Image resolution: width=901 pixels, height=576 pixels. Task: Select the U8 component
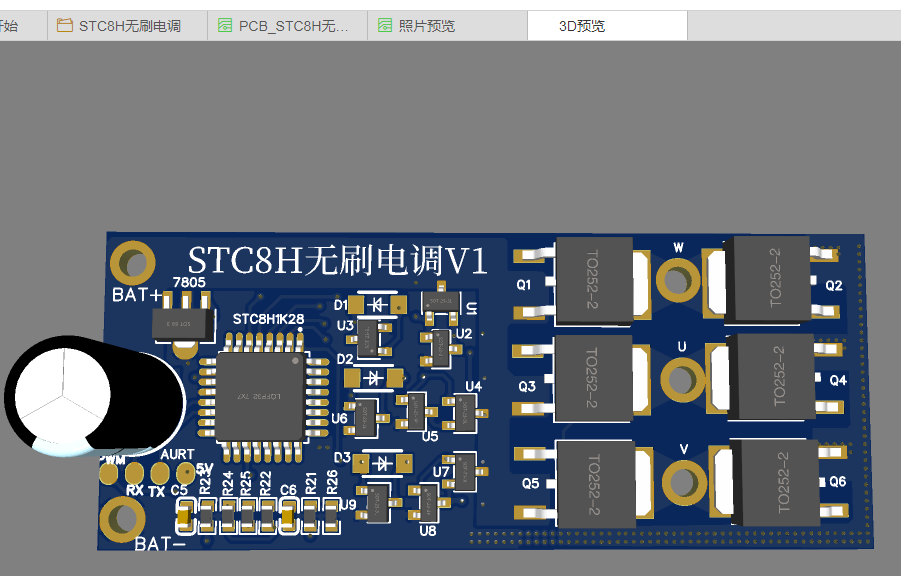[429, 501]
